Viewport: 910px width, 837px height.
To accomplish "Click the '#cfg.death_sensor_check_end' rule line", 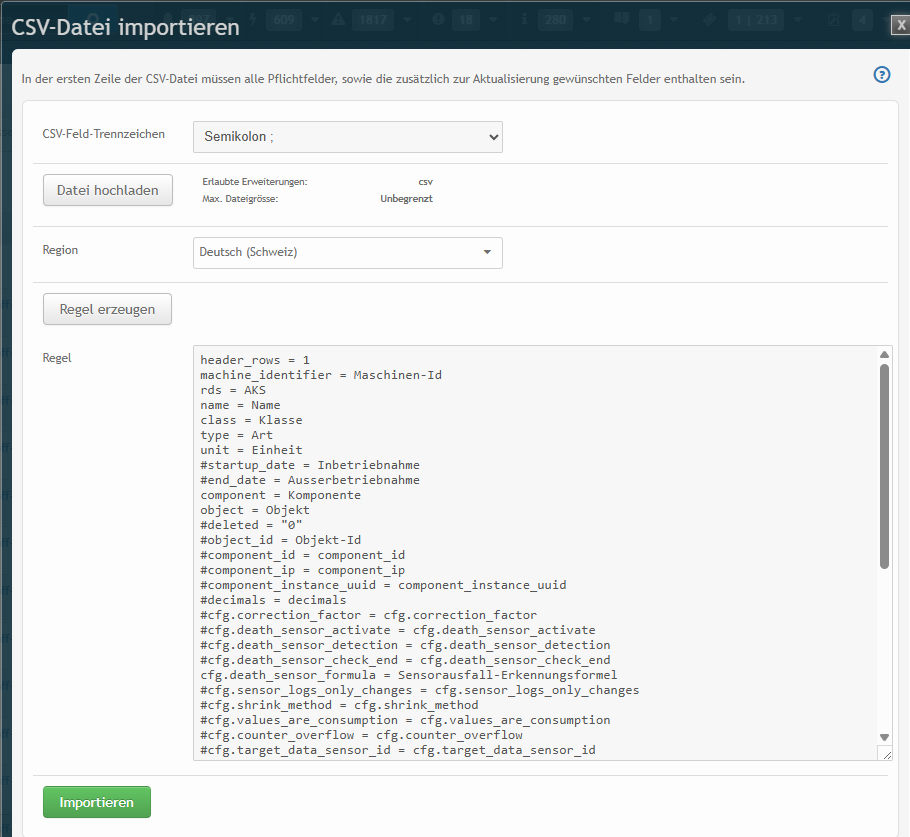I will click(x=405, y=661).
